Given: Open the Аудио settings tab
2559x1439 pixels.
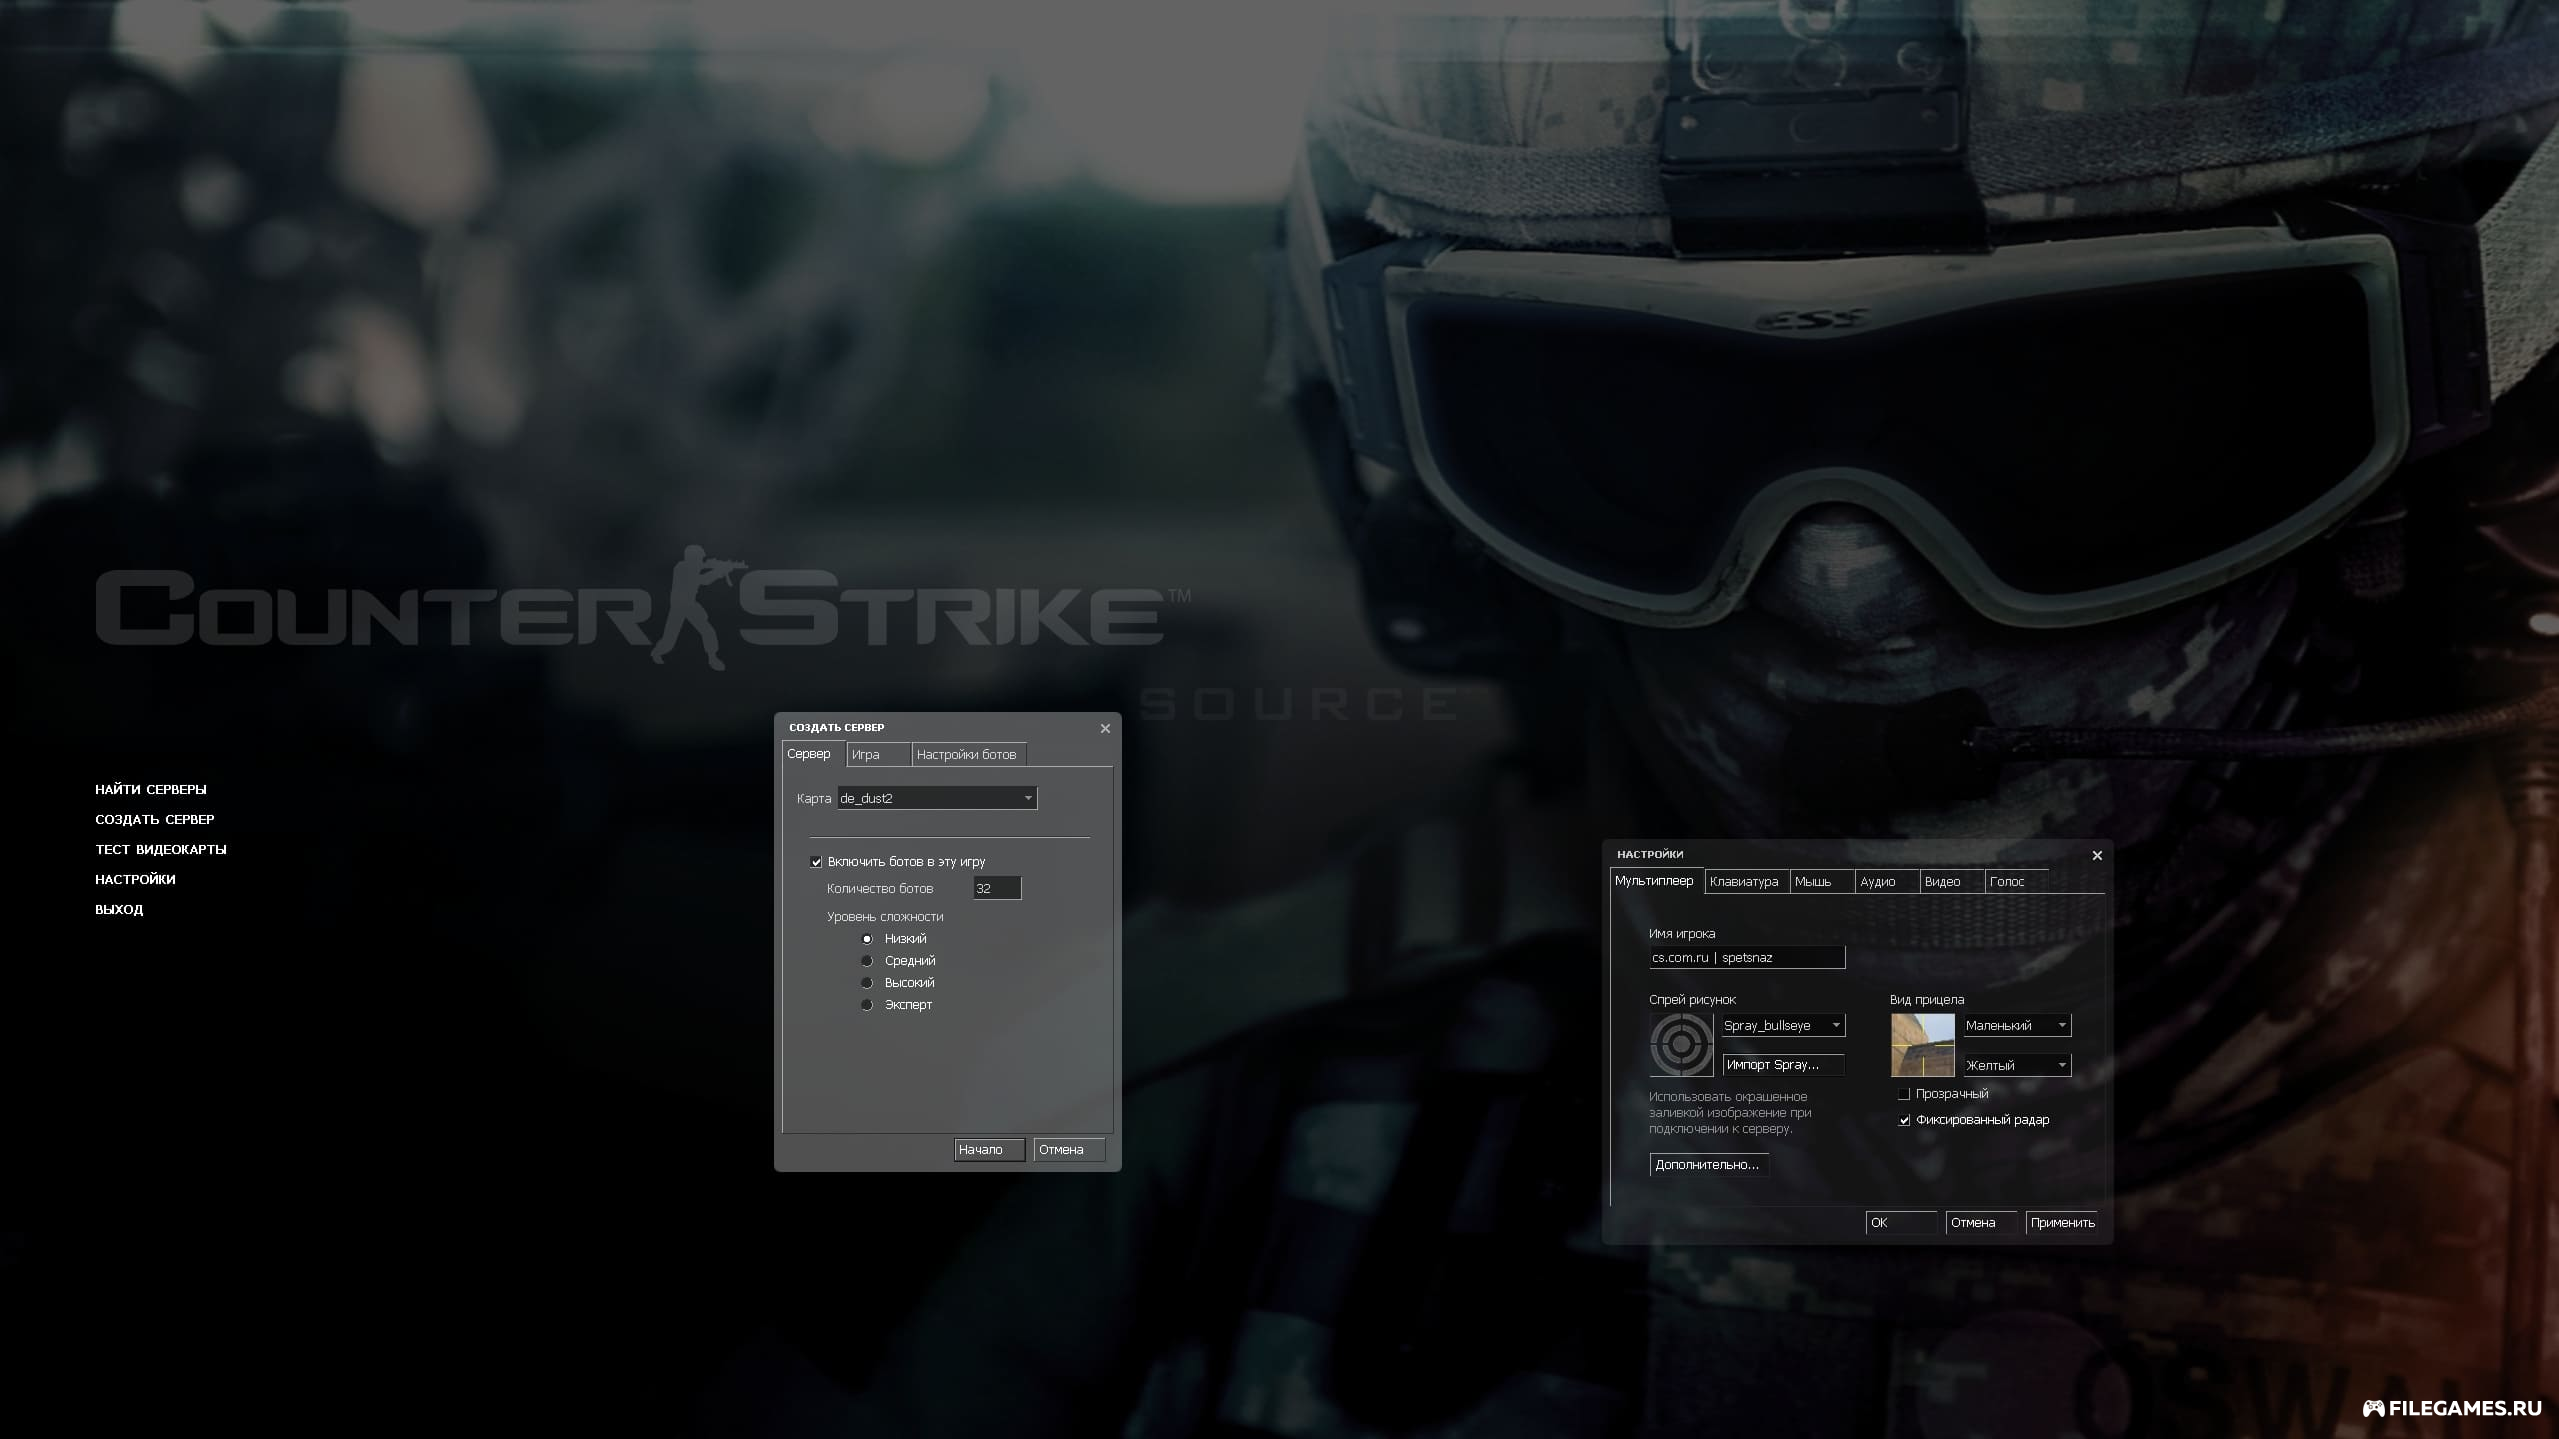Looking at the screenshot, I should 1887,882.
